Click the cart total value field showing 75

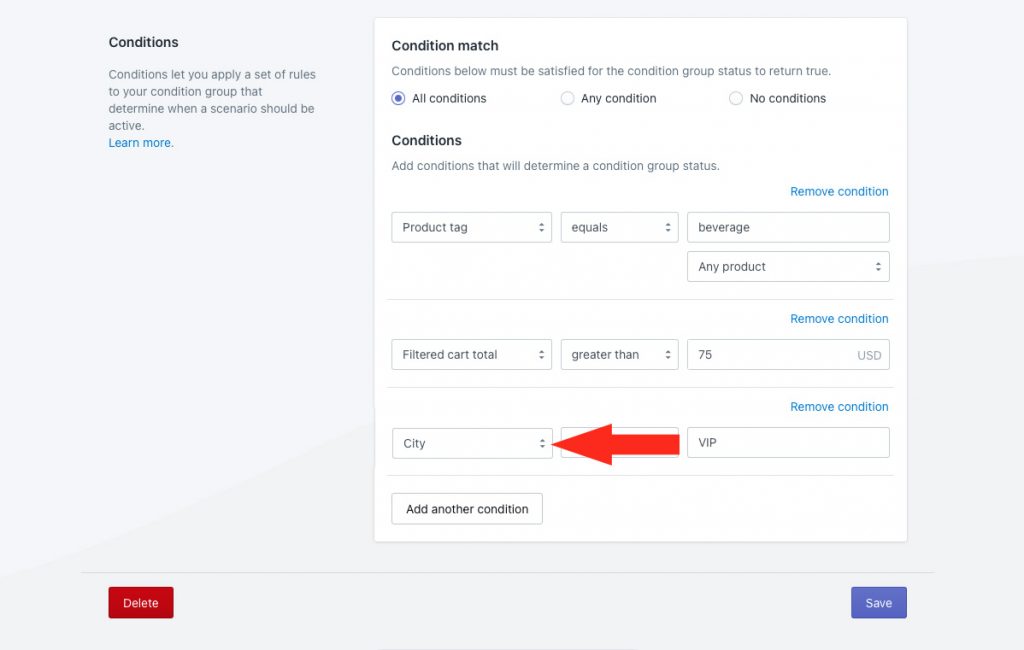coord(788,355)
